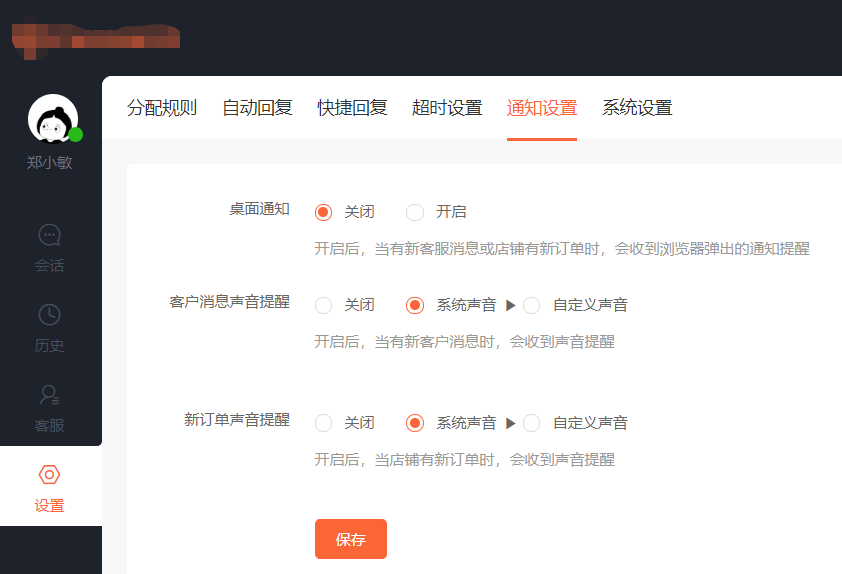This screenshot has width=842, height=574.
Task: Select 系统声音 for 客户消息声音提醒
Action: 415,306
